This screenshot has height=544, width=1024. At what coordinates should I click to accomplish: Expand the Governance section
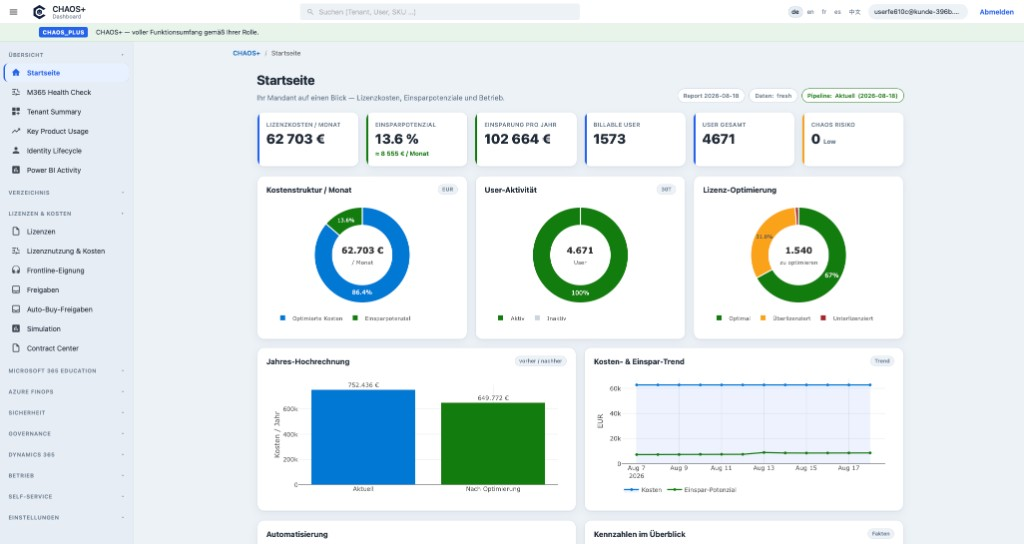pyautogui.click(x=65, y=434)
